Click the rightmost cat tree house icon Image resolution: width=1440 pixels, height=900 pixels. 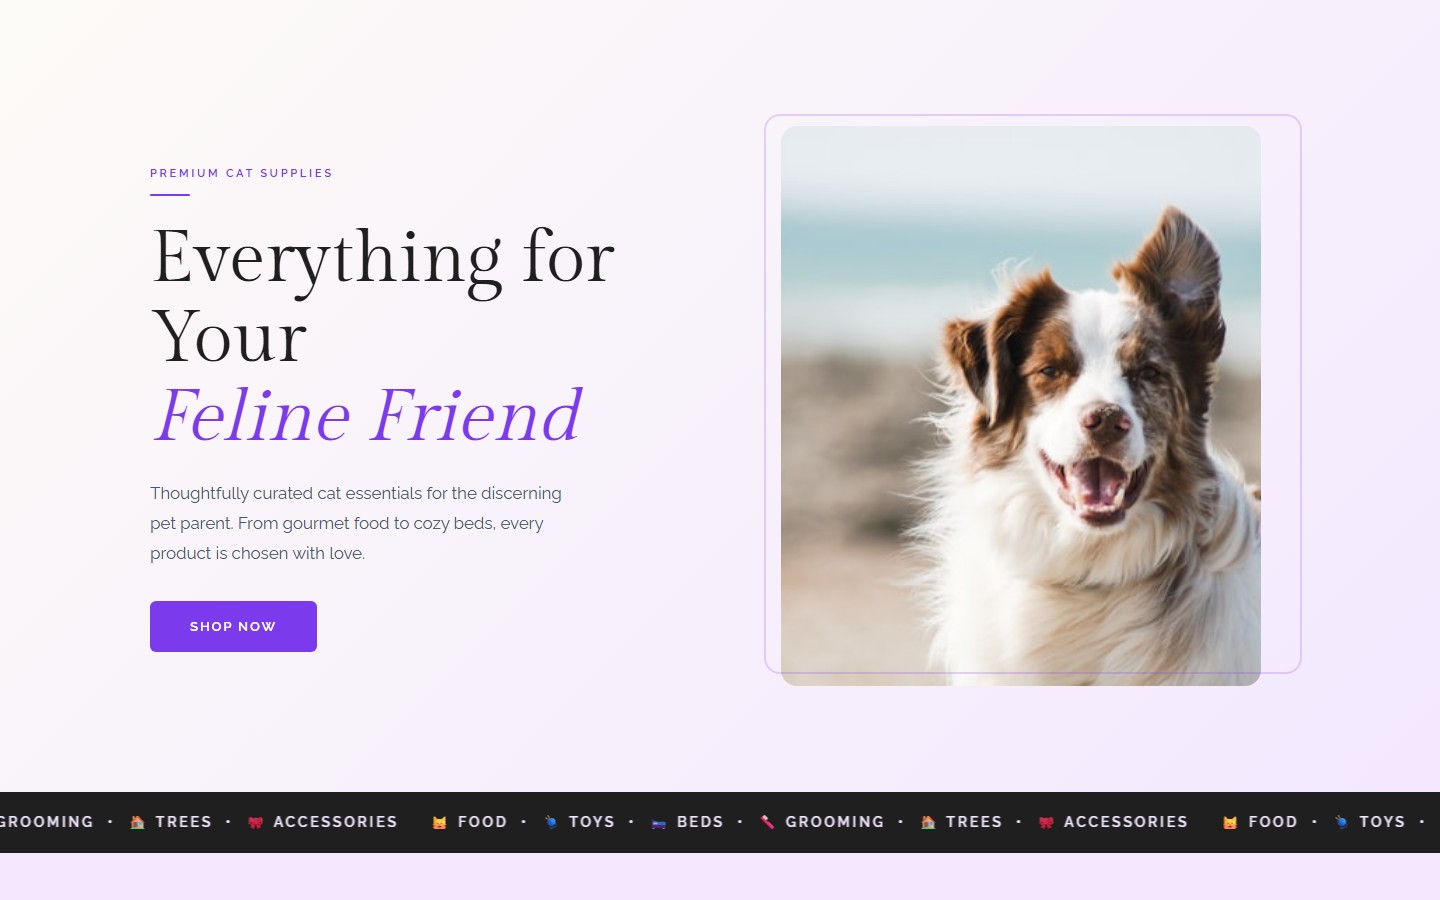tap(928, 822)
